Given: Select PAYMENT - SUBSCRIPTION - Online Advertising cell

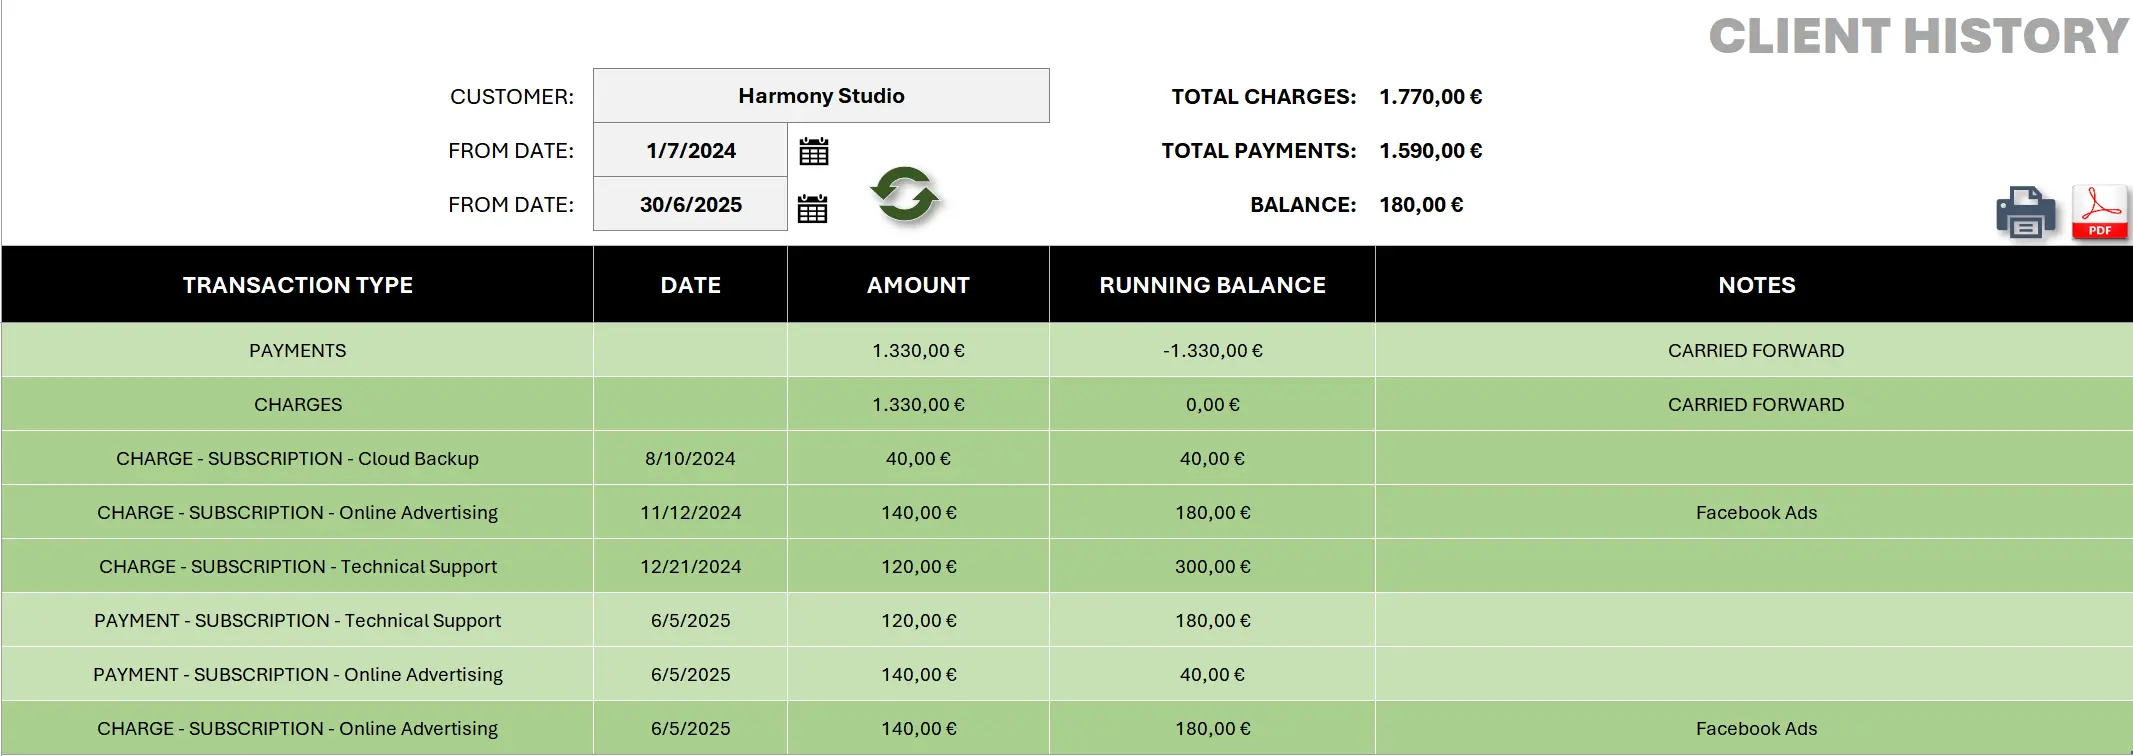Looking at the screenshot, I should pyautogui.click(x=298, y=675).
